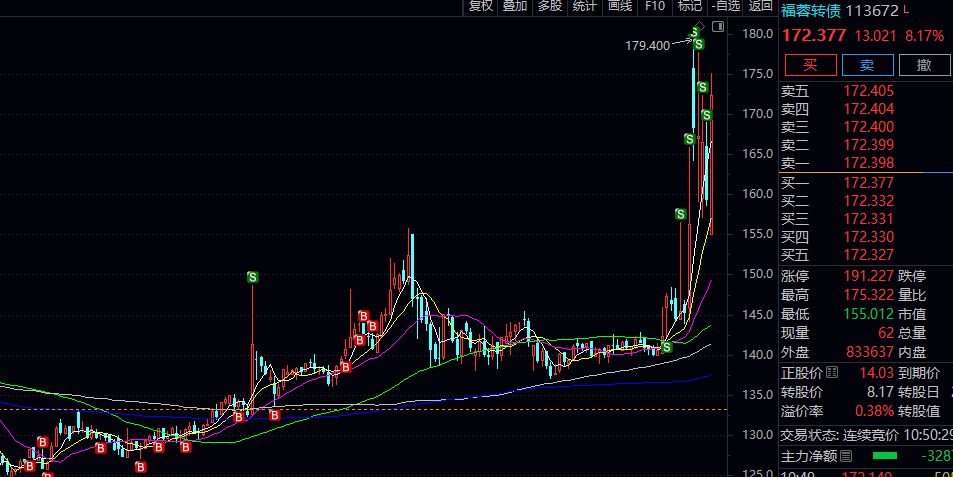Select the 多股 multi-stock view

[550, 6]
